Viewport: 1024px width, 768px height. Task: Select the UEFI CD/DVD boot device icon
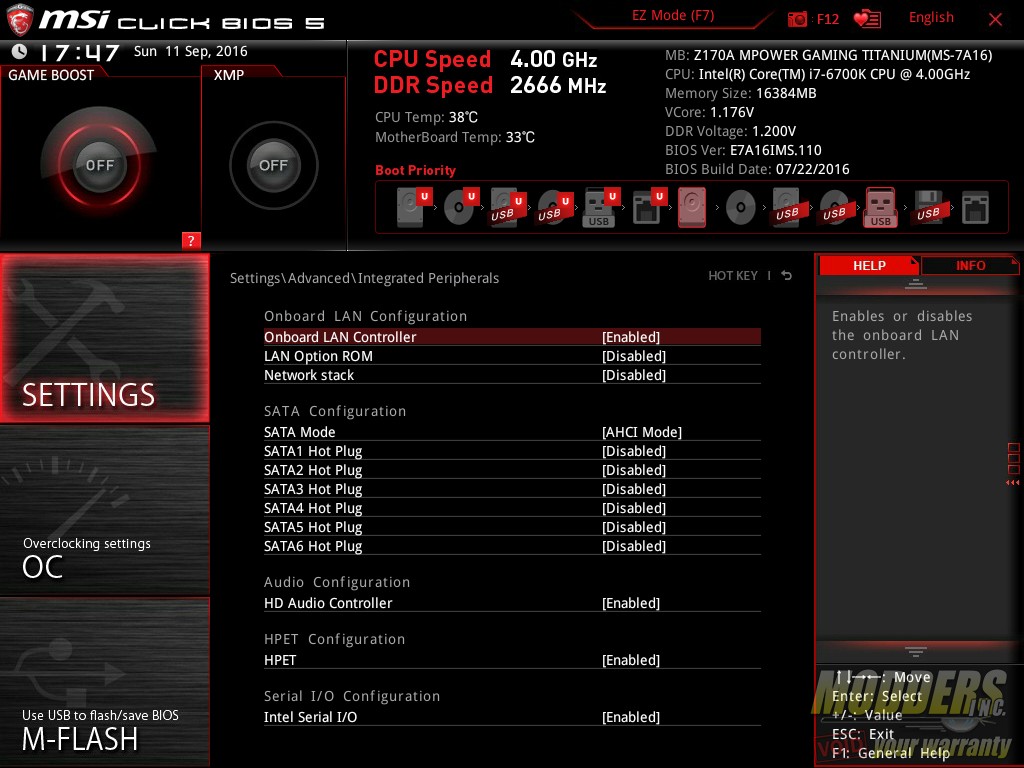coord(461,207)
